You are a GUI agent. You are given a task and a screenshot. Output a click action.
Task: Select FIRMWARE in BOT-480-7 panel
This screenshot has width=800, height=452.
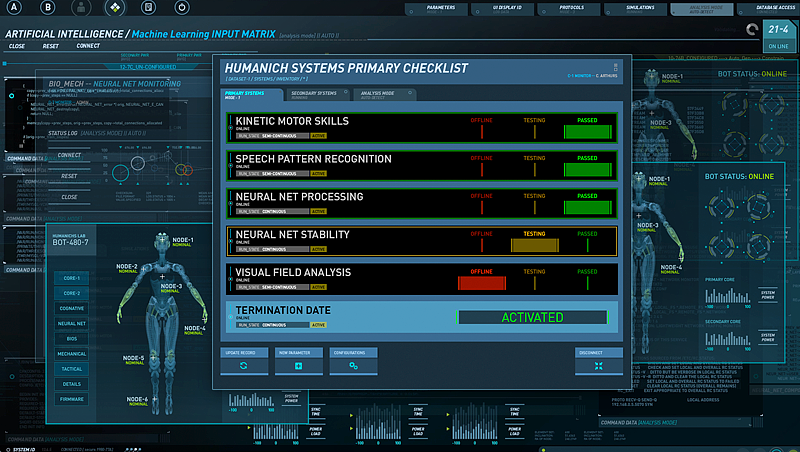(71, 399)
